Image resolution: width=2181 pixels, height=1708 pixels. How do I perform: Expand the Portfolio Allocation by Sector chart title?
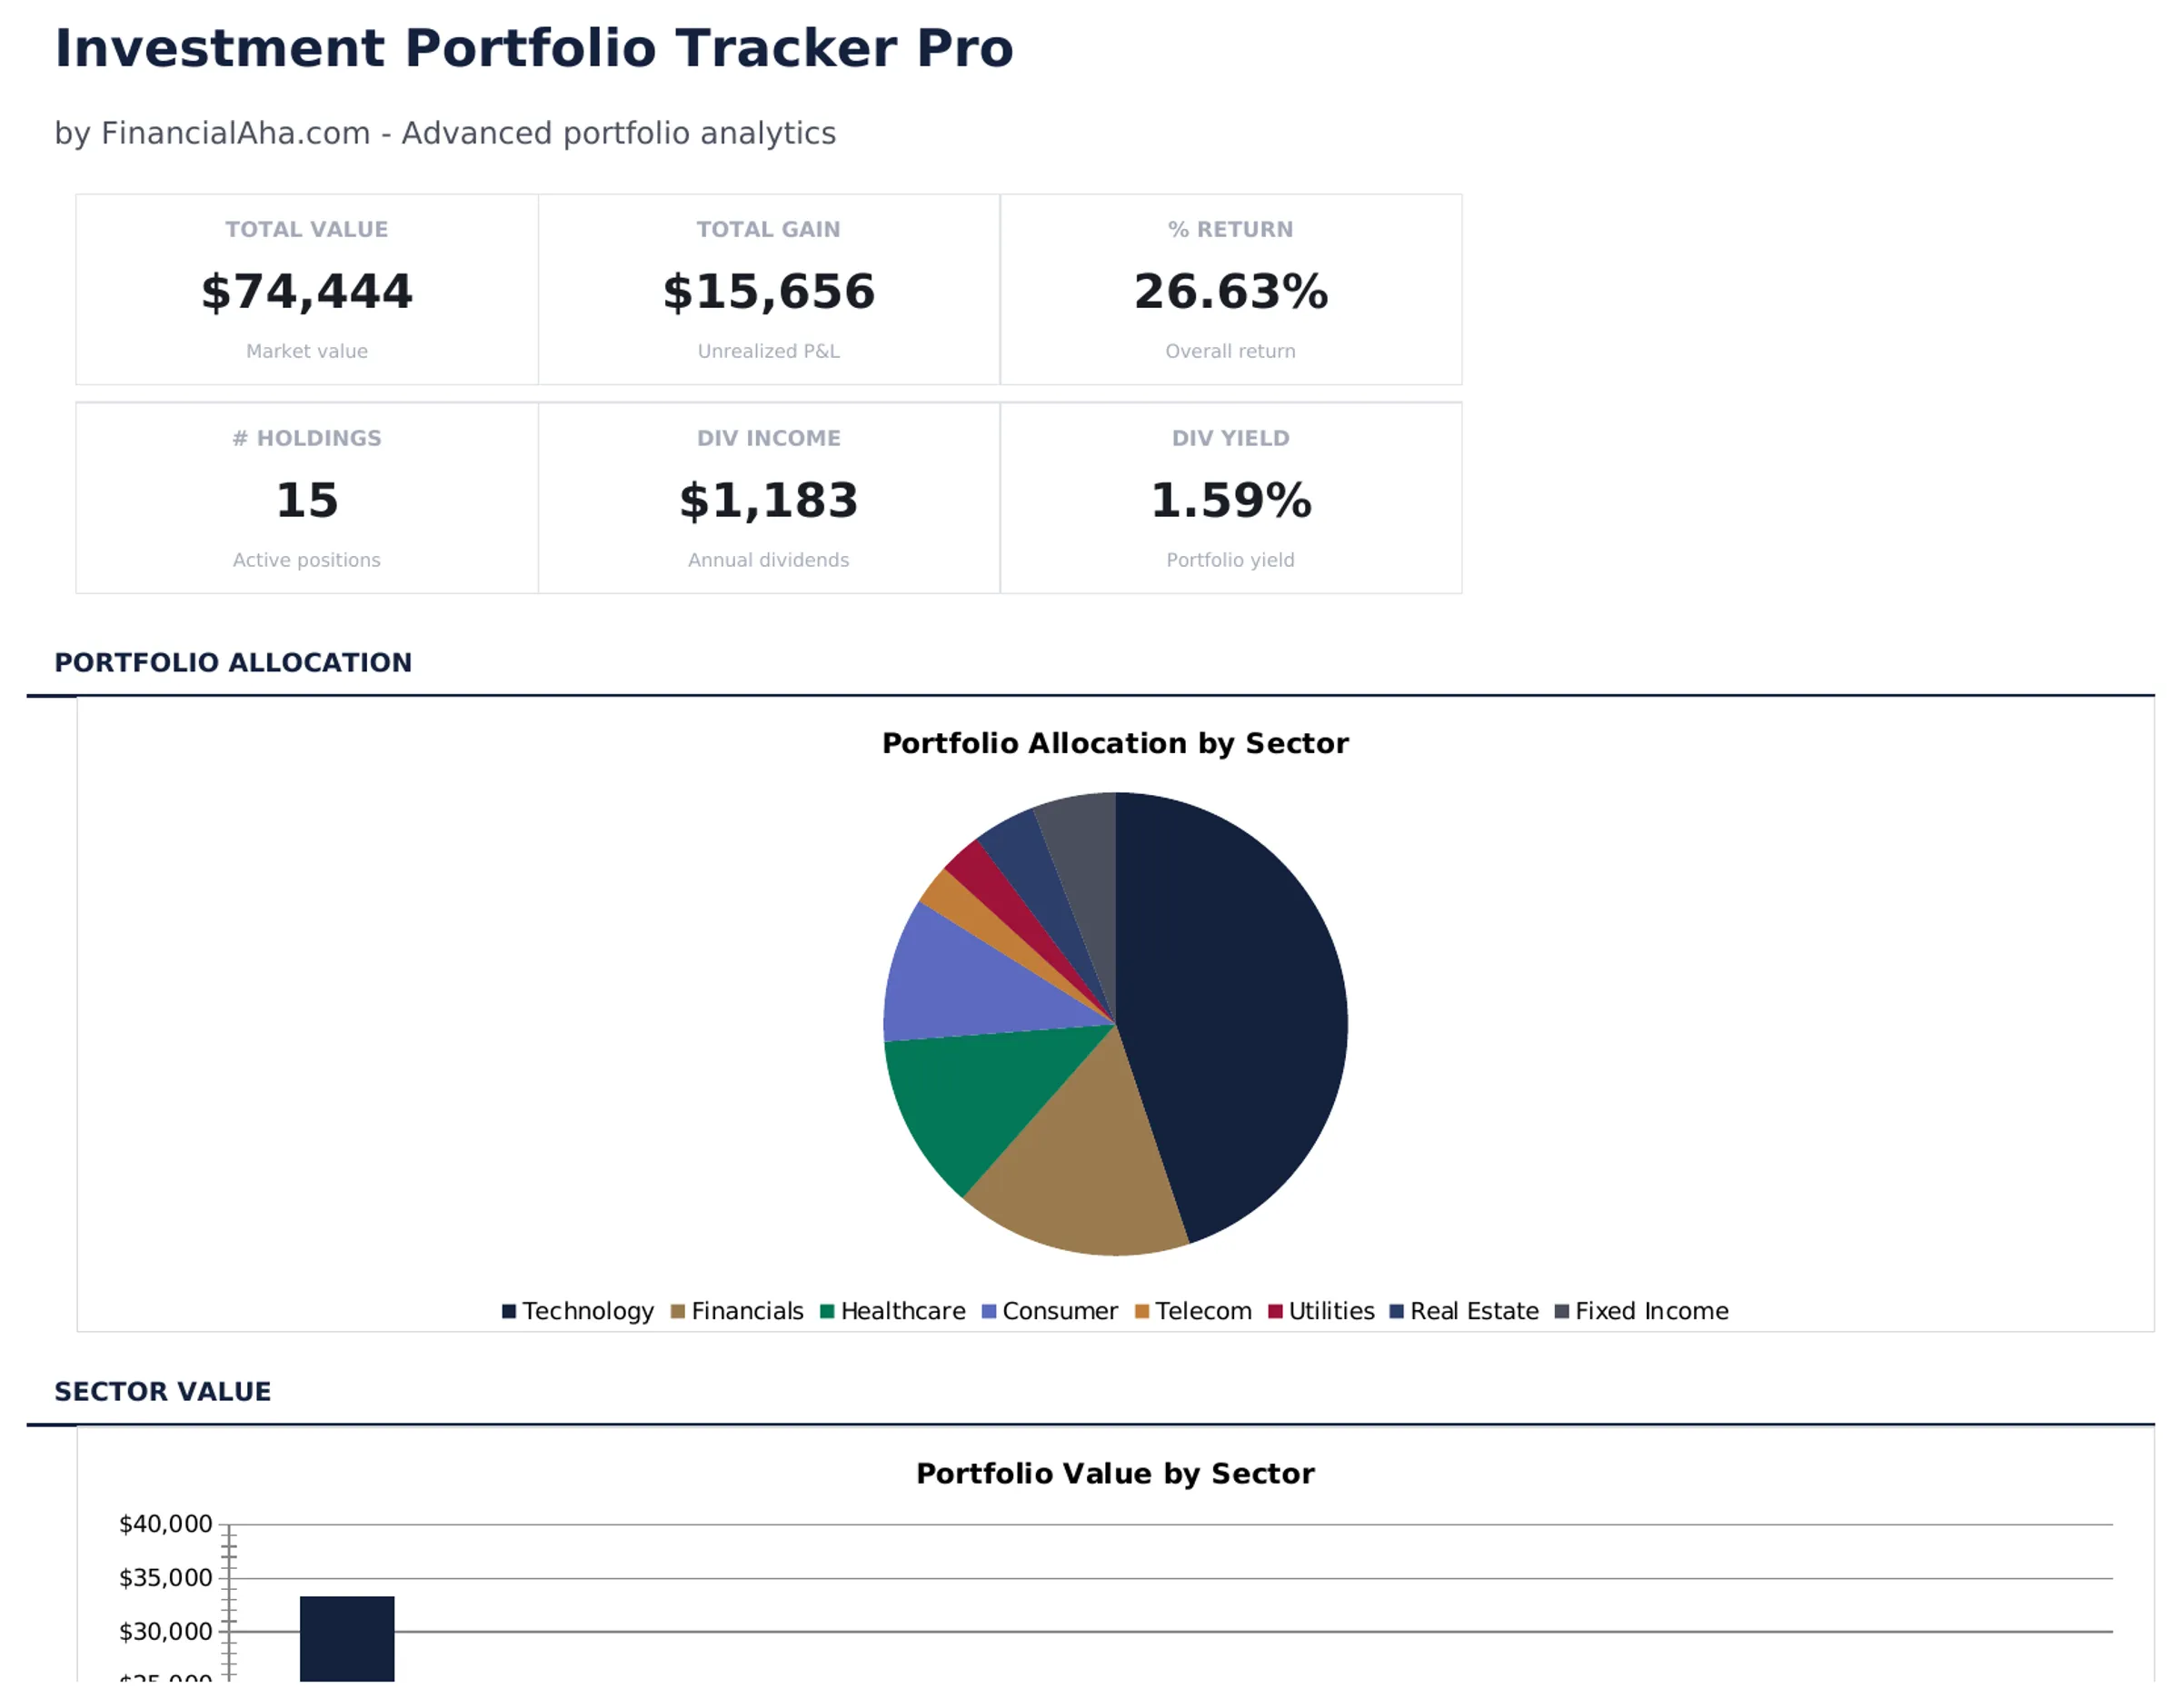point(1114,743)
